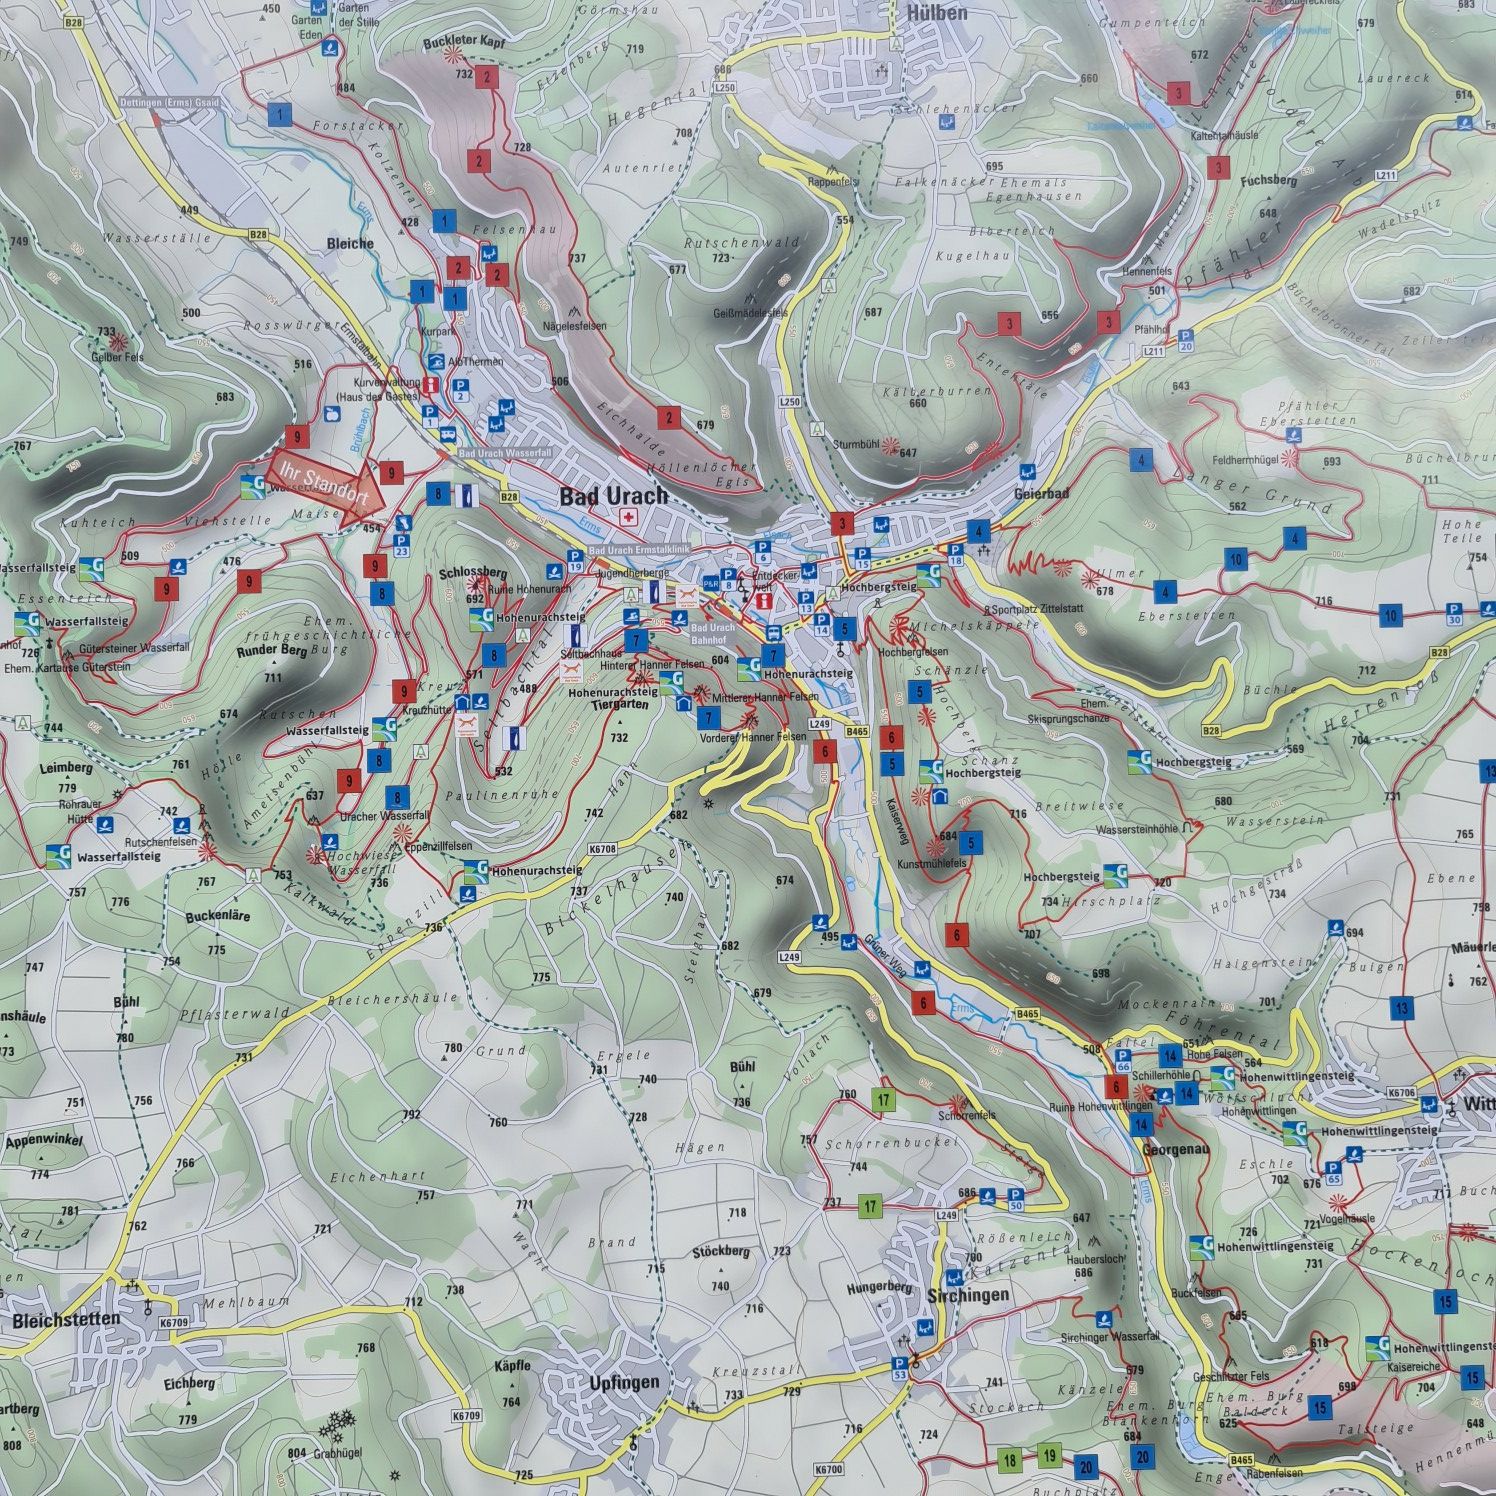Image resolution: width=1496 pixels, height=1496 pixels.
Task: Click the Georgenau label
Action: (1176, 1150)
